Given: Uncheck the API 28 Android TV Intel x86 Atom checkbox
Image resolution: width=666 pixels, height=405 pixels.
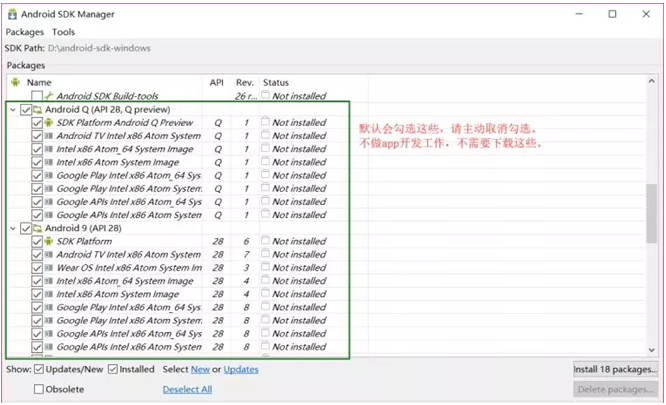Looking at the screenshot, I should pos(37,255).
